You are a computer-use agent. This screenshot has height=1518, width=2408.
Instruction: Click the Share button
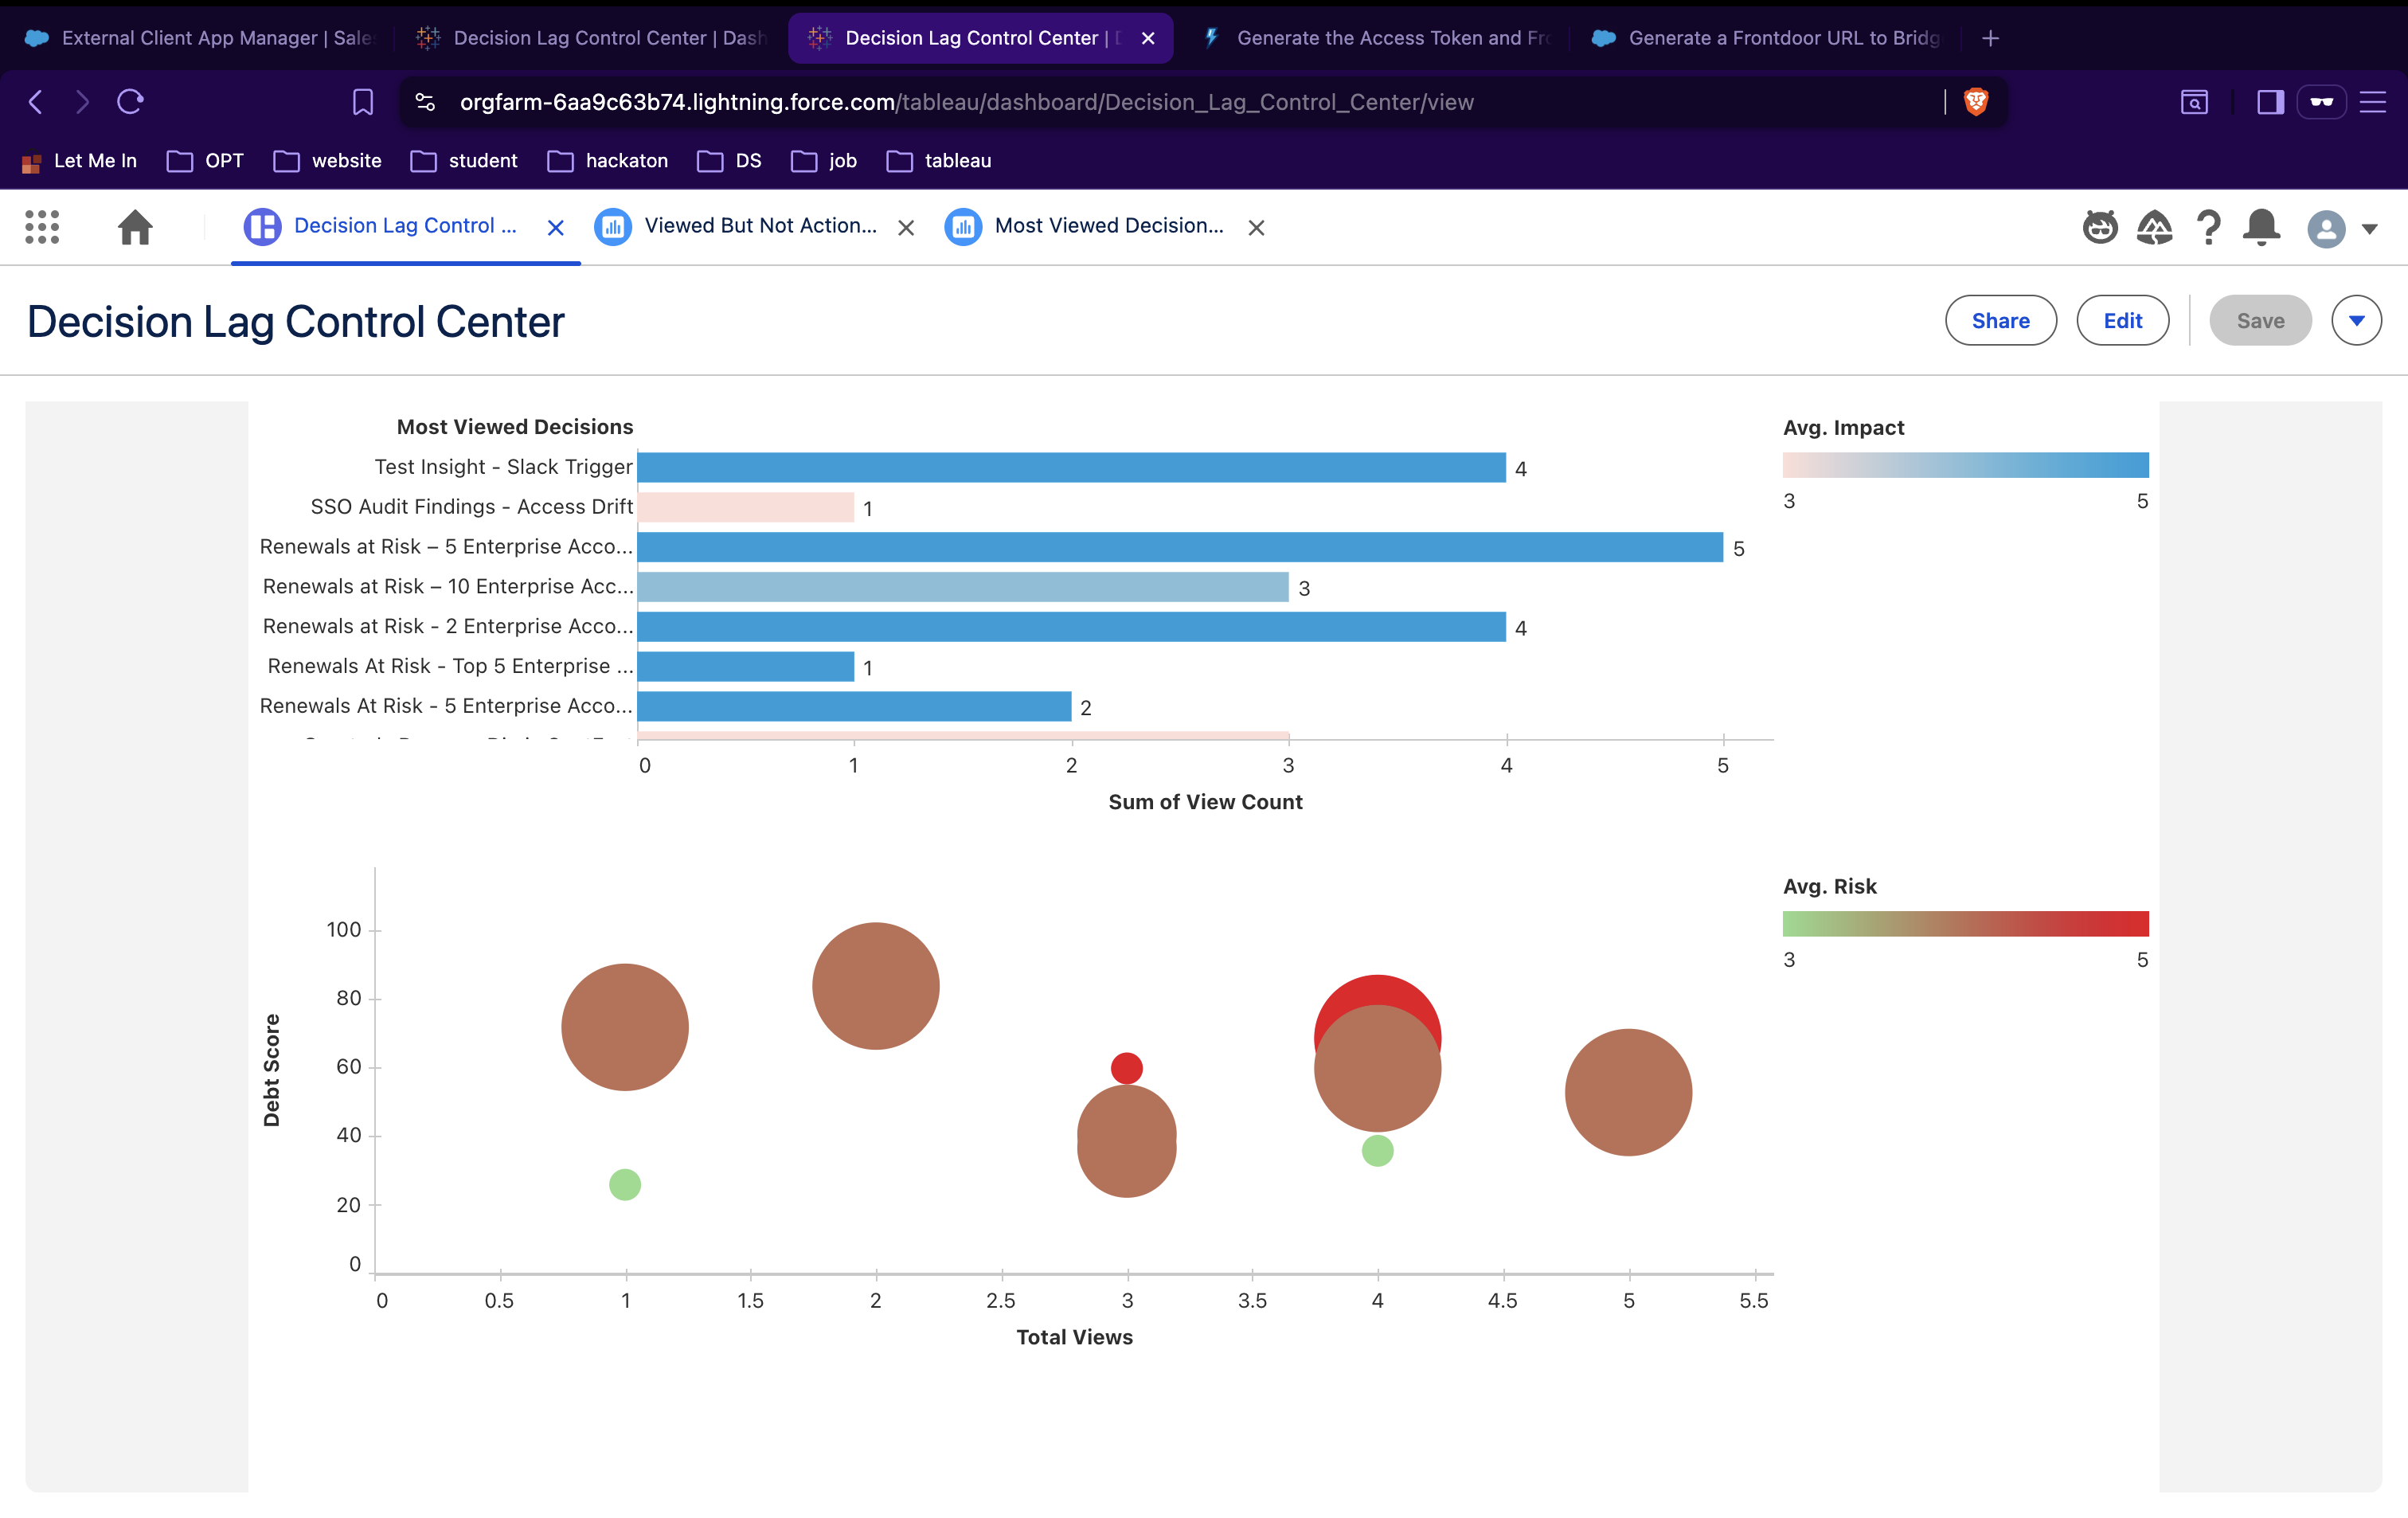[x=2000, y=321]
